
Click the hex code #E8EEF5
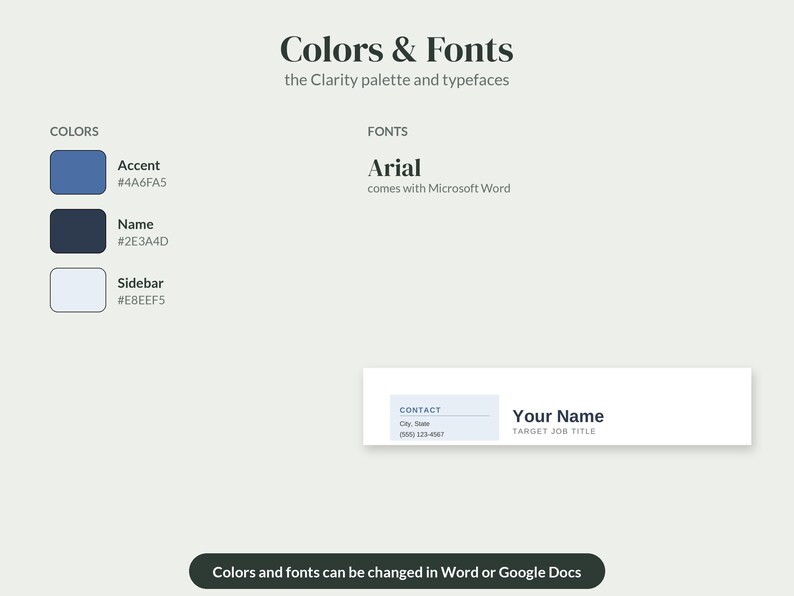pos(141,300)
